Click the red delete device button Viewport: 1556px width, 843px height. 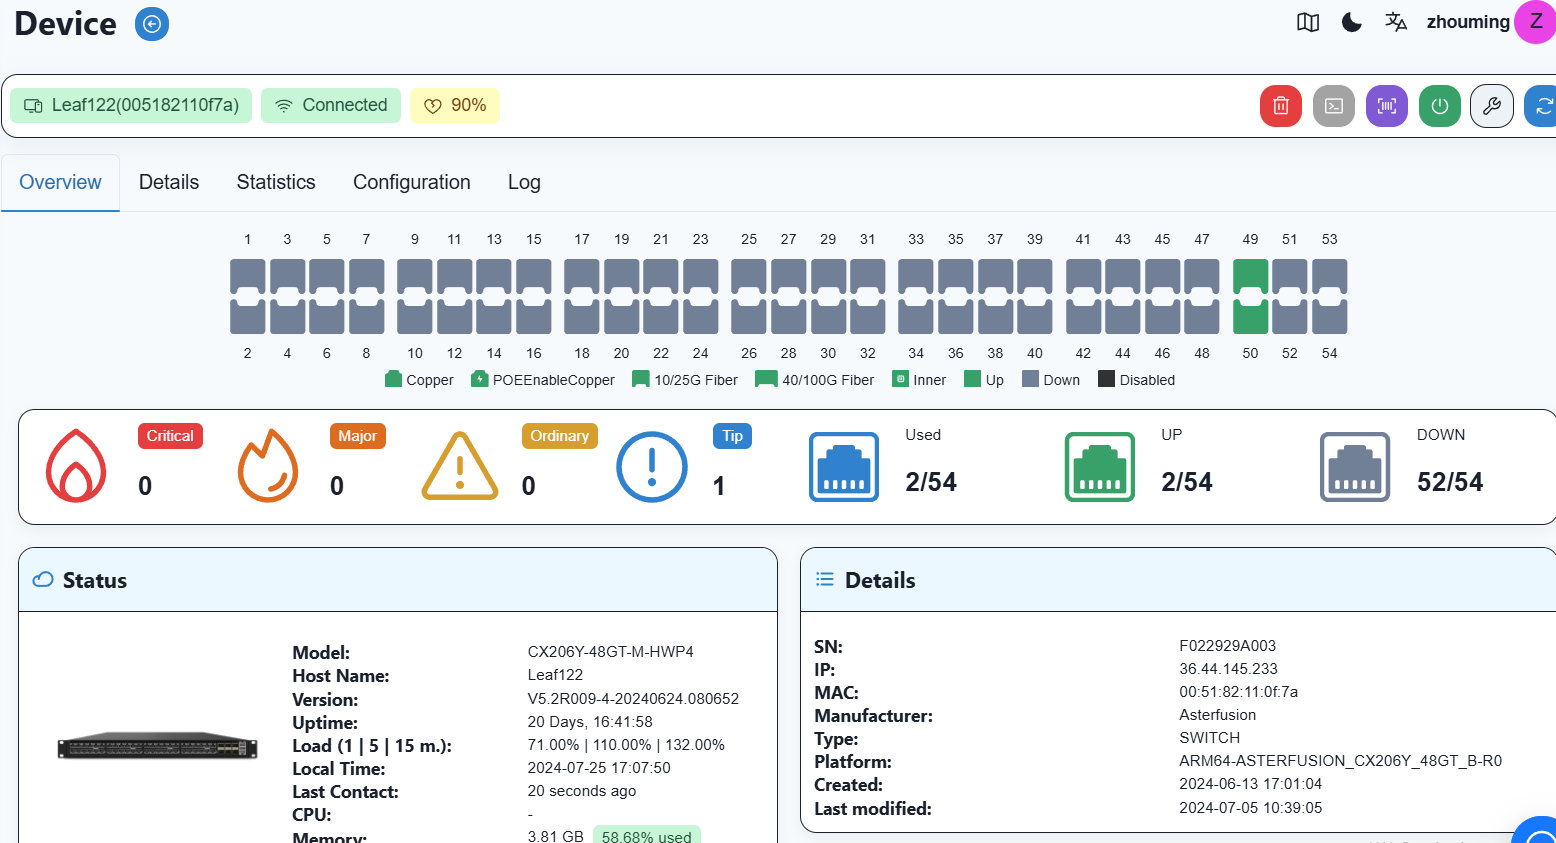click(1281, 106)
